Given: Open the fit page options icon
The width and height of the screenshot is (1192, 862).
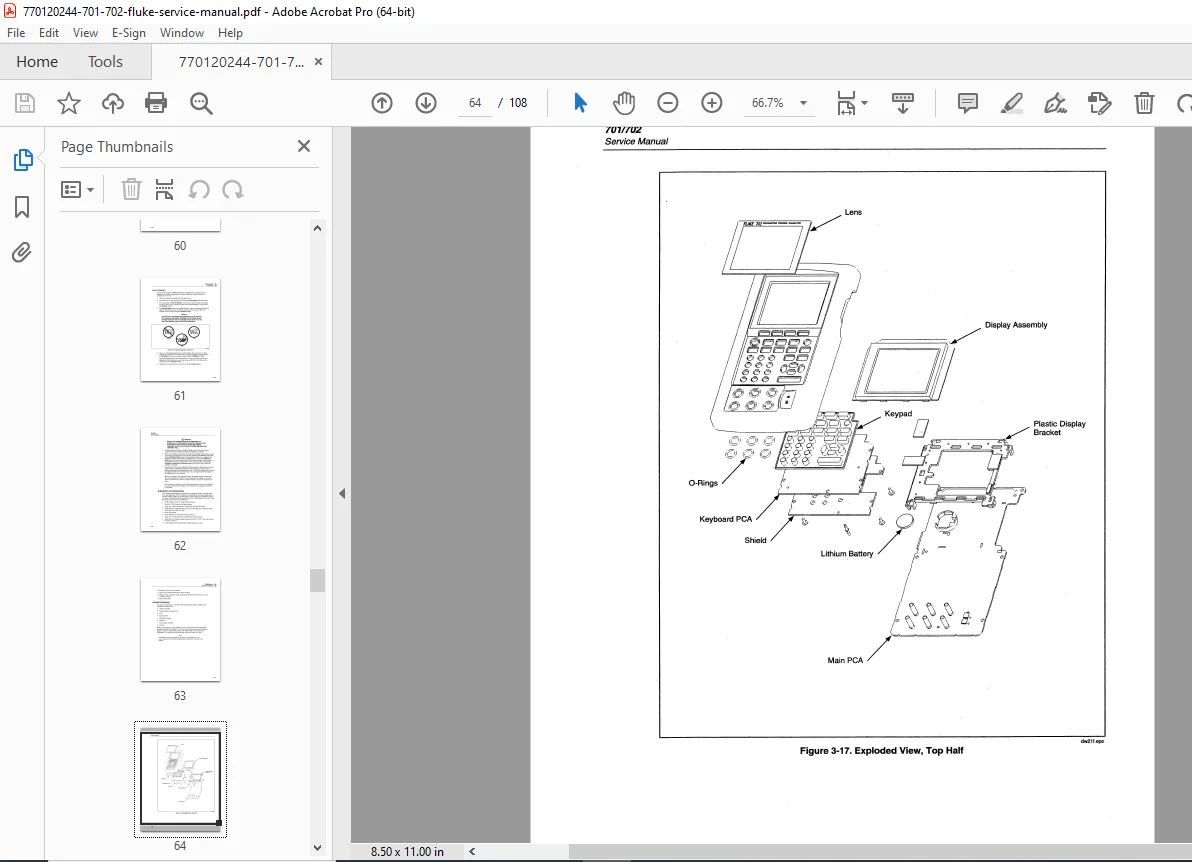Looking at the screenshot, I should click(x=851, y=103).
